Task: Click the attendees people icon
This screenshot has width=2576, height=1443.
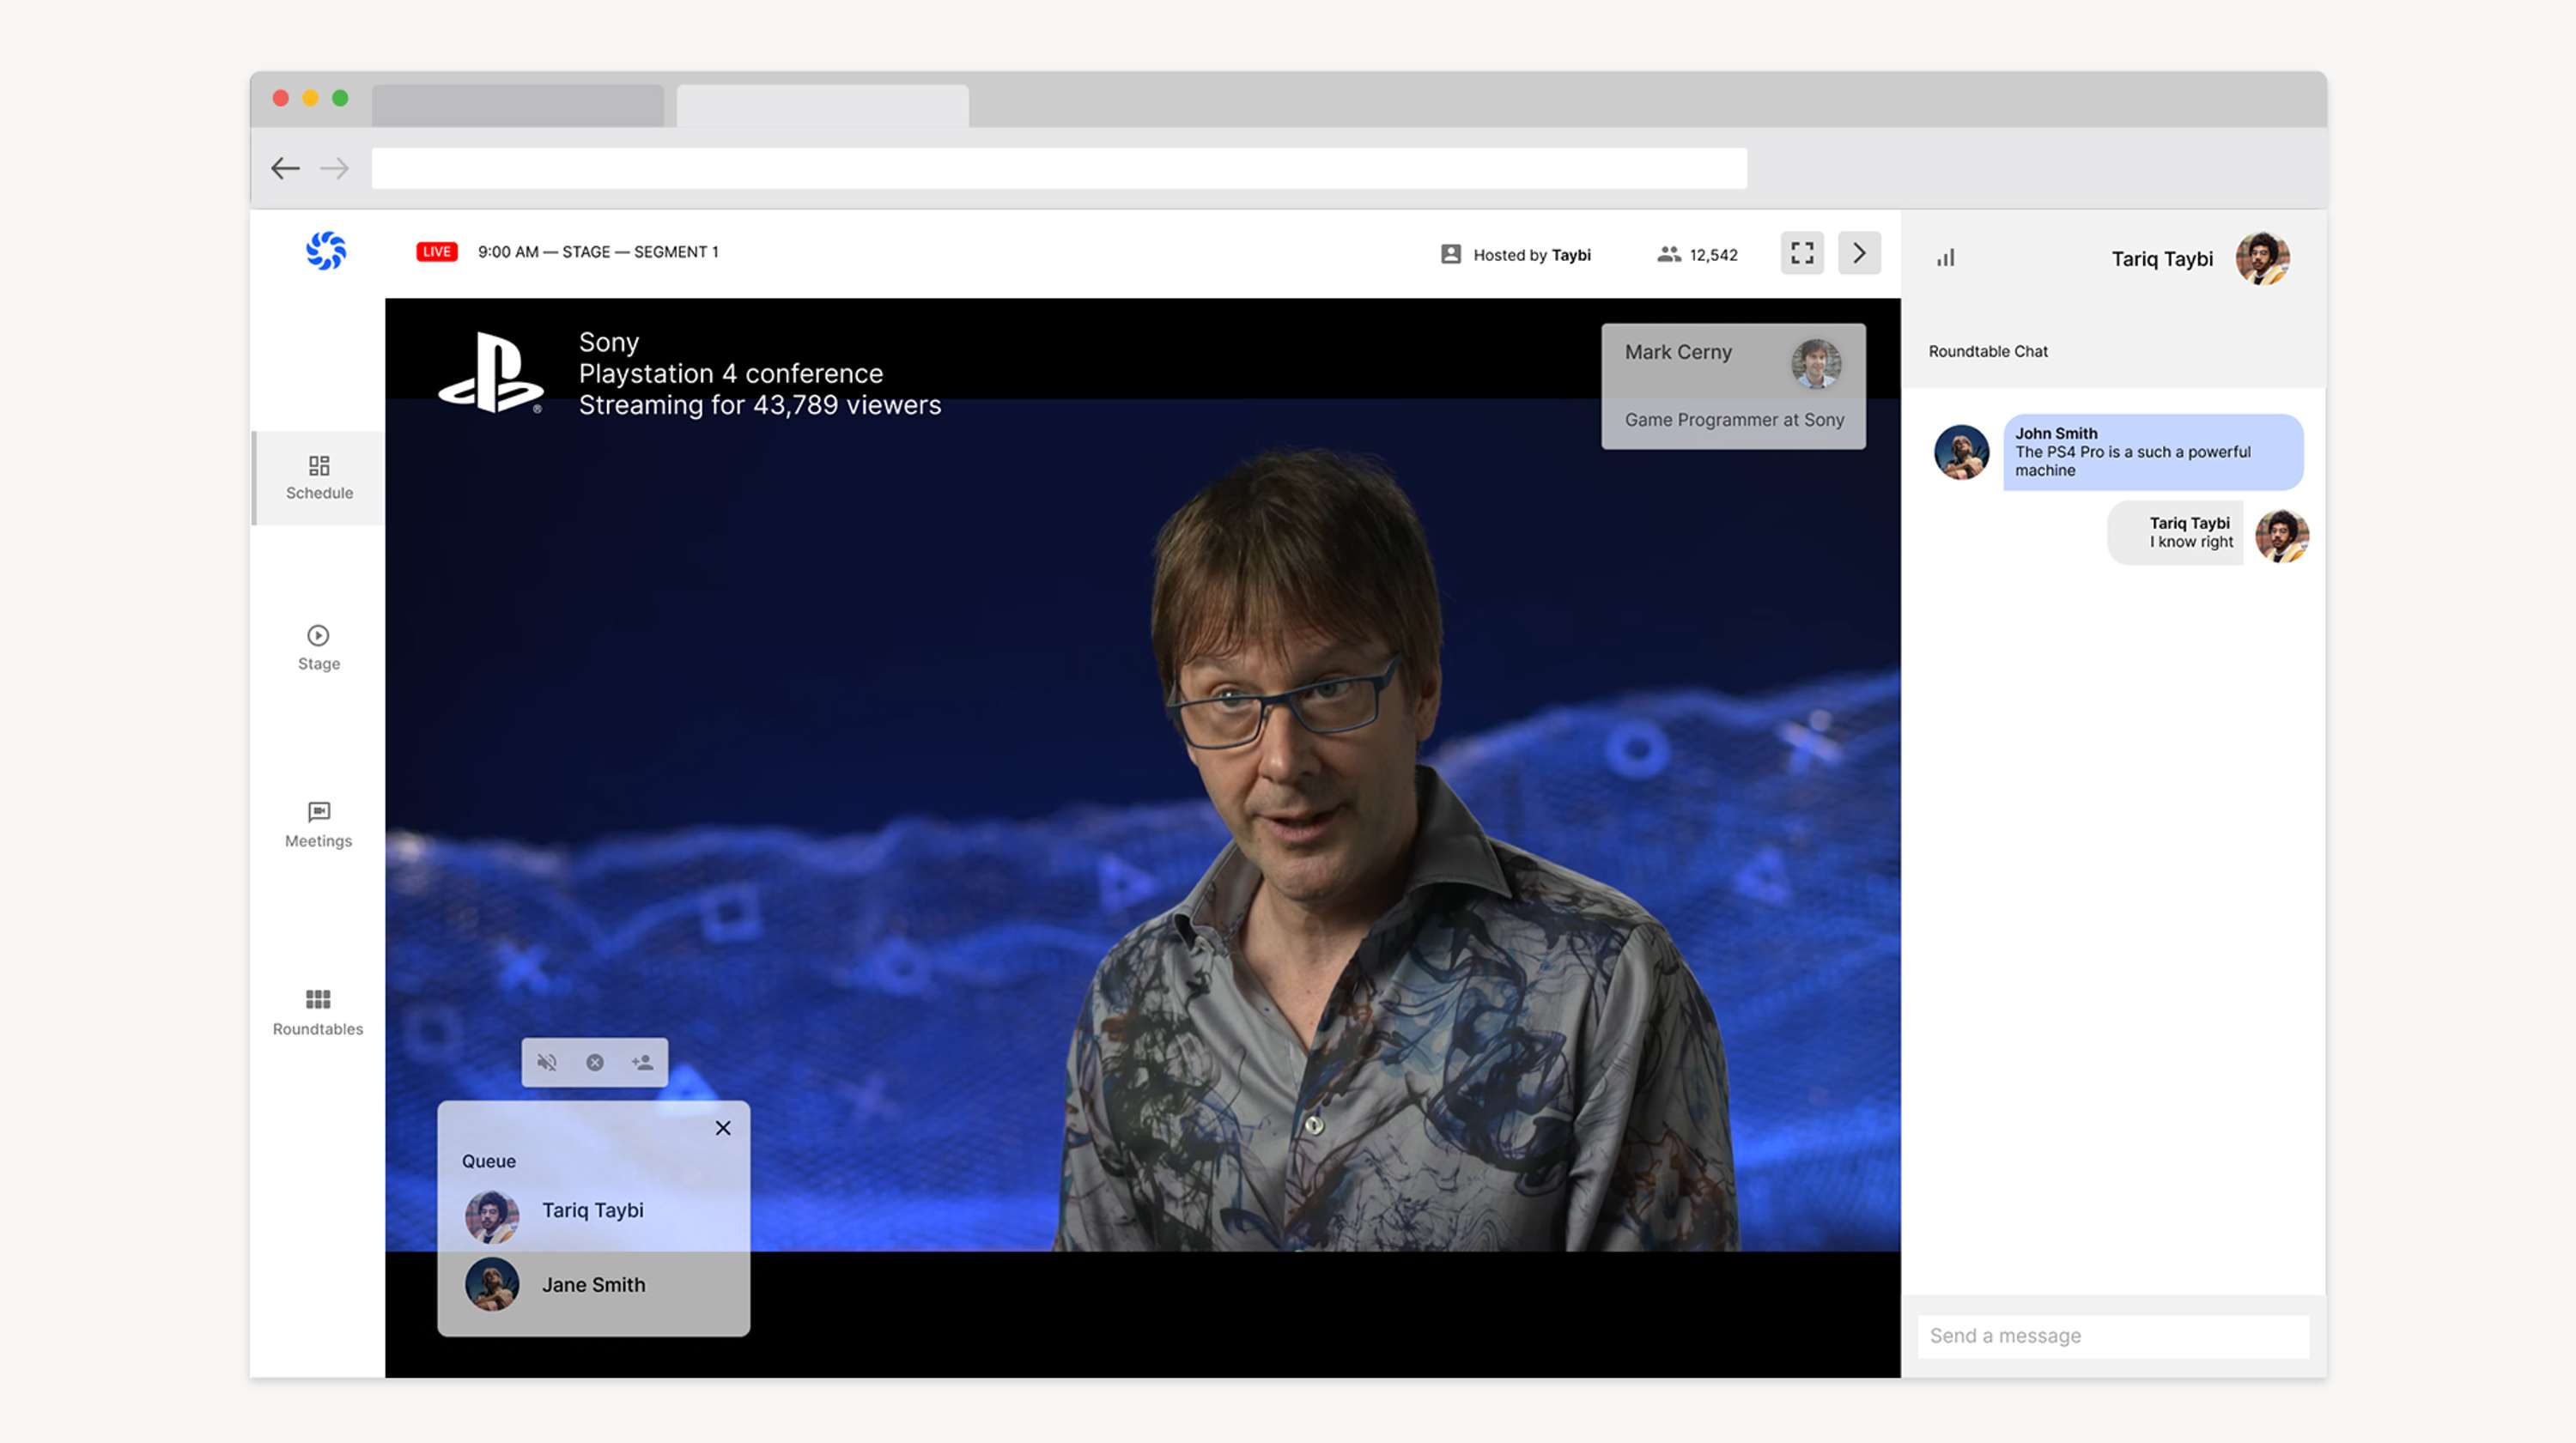Action: point(1668,254)
